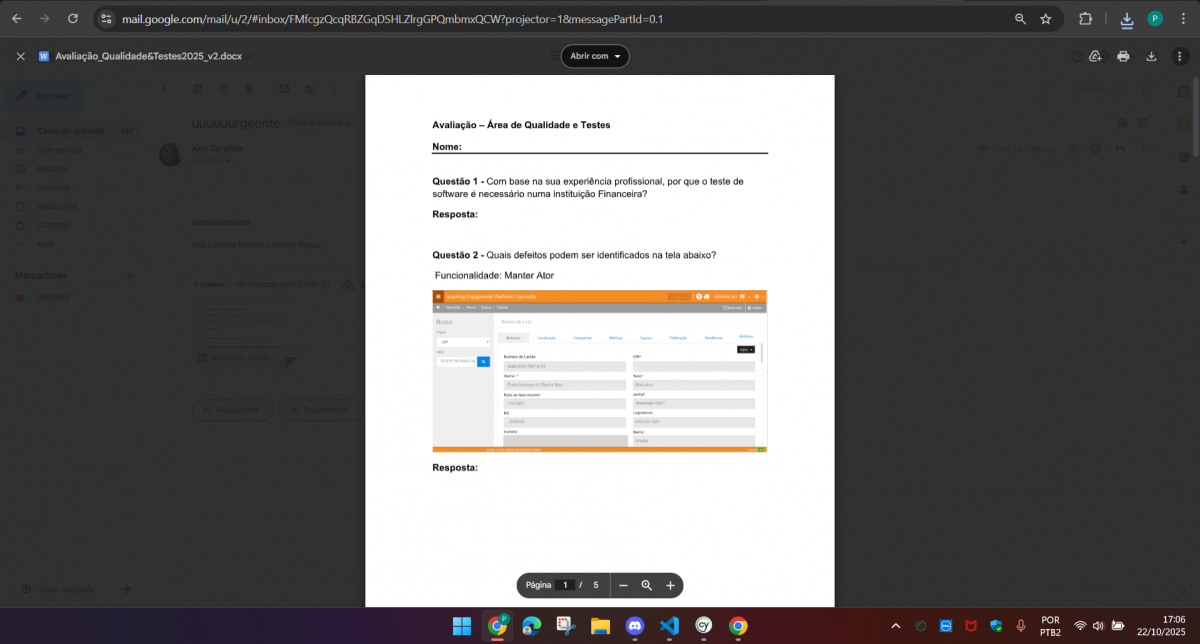Open site information icon in address bar

point(107,19)
